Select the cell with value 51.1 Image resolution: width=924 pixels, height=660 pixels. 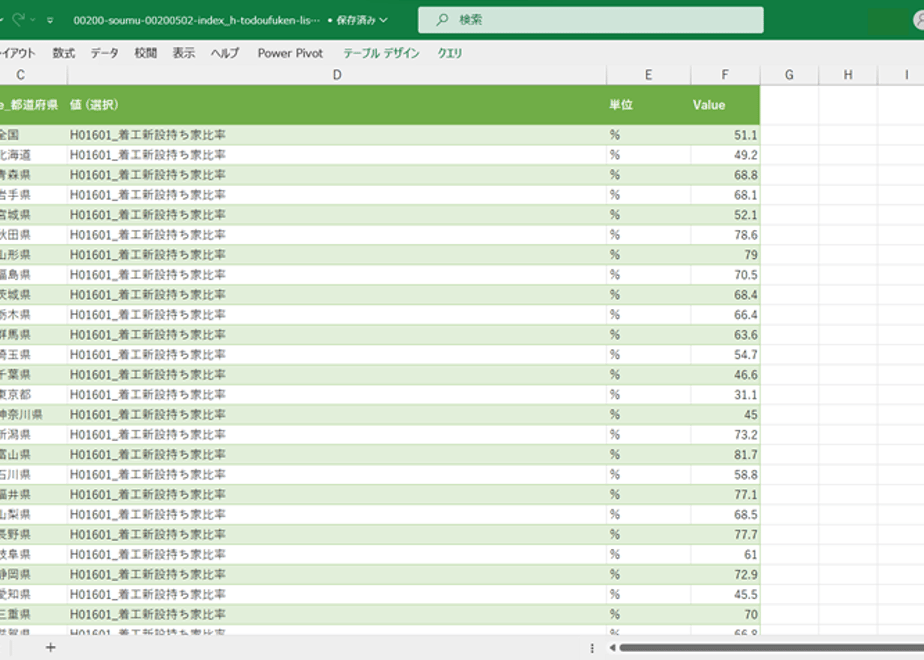725,135
